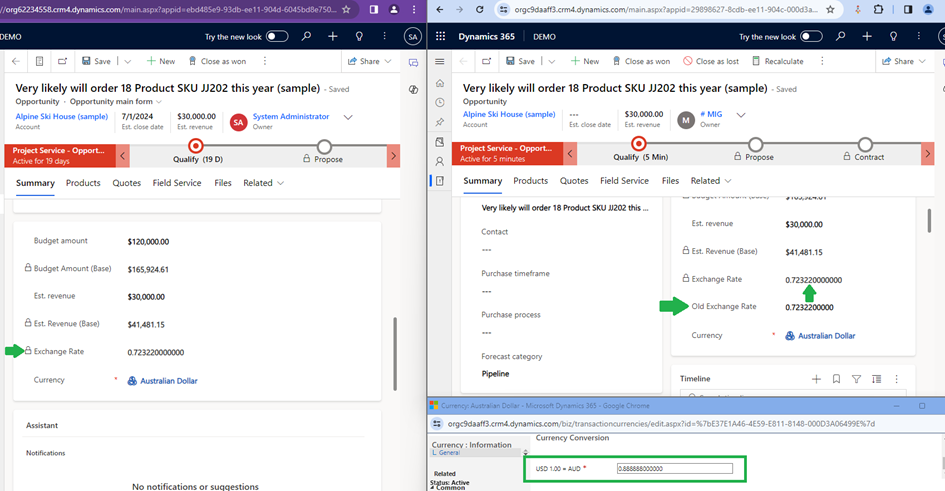Toggle 'Try the new look' in right window

point(811,36)
